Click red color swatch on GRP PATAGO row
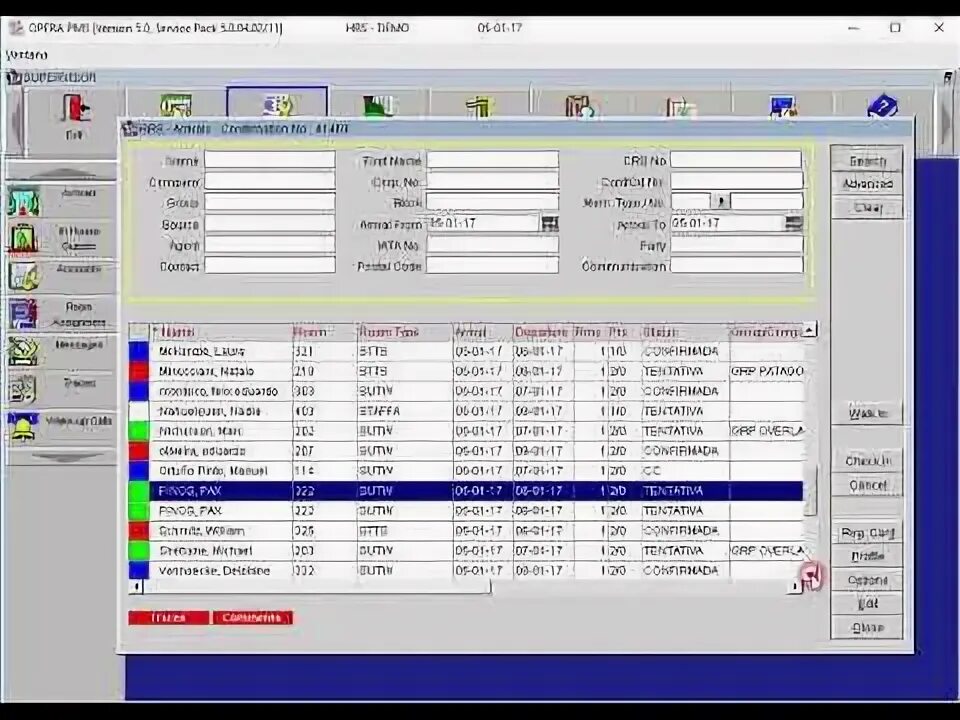This screenshot has height=720, width=960. pyautogui.click(x=139, y=371)
